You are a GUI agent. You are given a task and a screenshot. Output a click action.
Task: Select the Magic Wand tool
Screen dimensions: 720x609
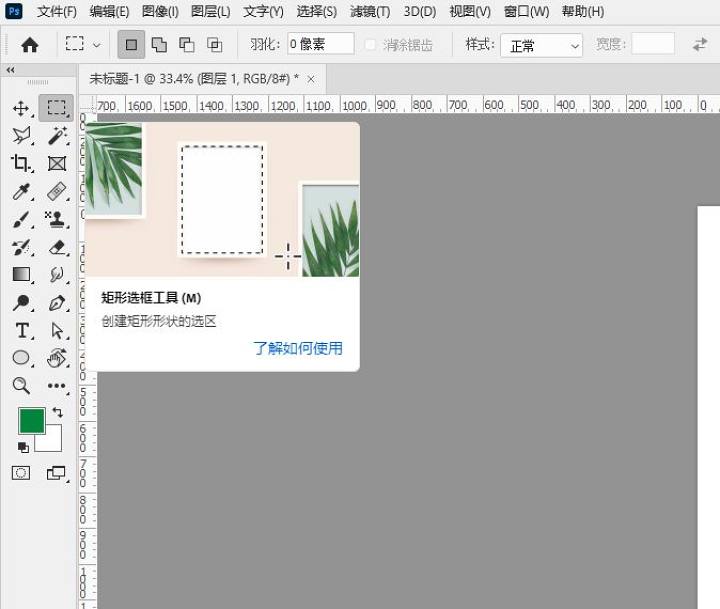[57, 135]
